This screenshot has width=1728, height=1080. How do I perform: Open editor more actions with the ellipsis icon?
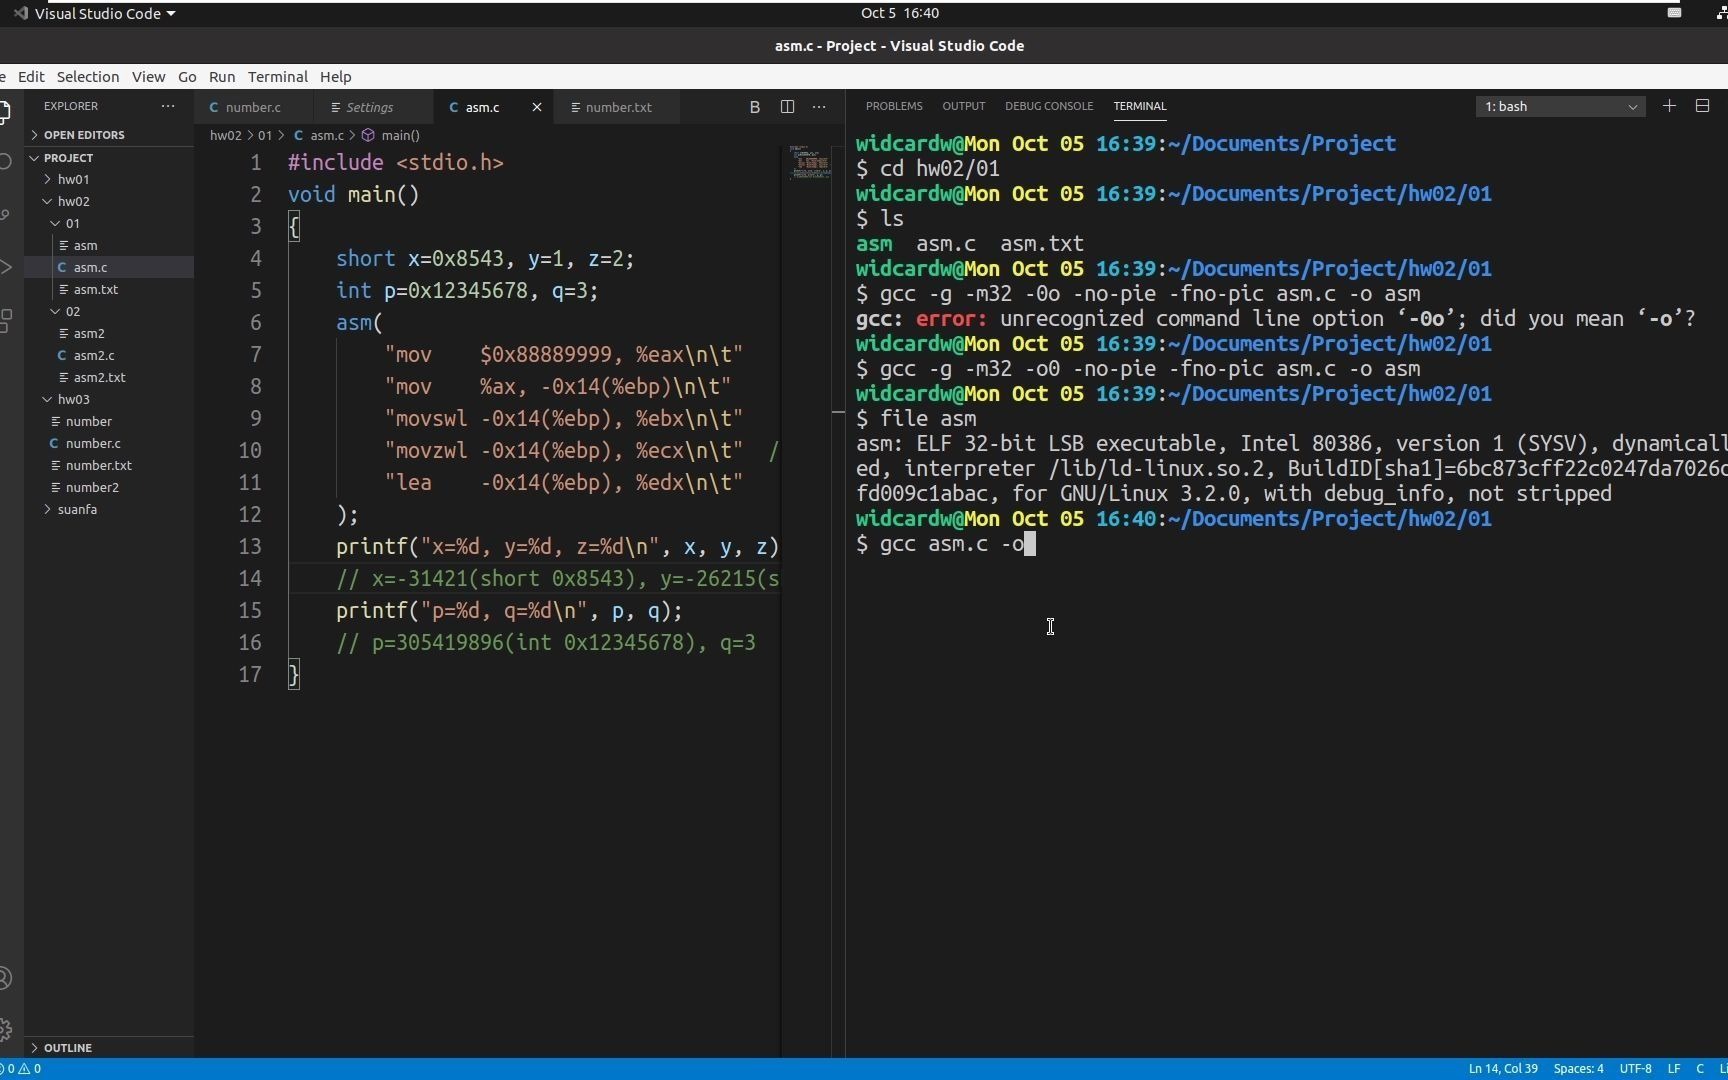point(819,107)
